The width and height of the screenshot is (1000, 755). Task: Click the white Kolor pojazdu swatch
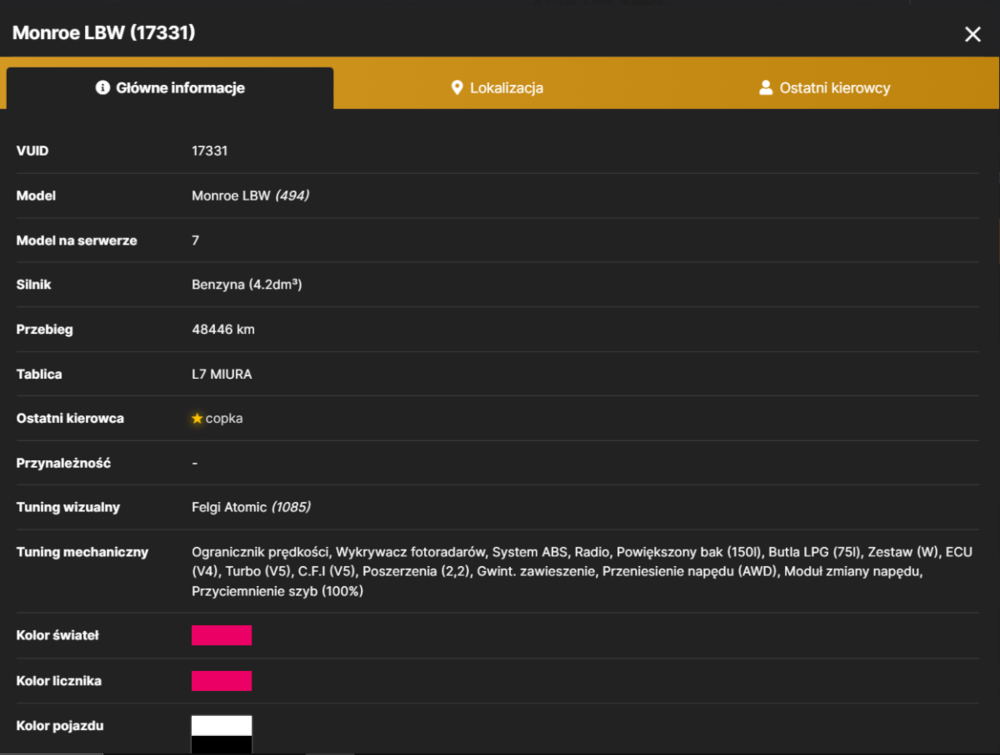coord(221,726)
